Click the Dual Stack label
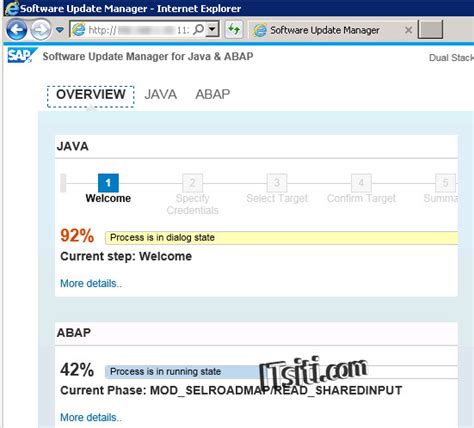 451,58
